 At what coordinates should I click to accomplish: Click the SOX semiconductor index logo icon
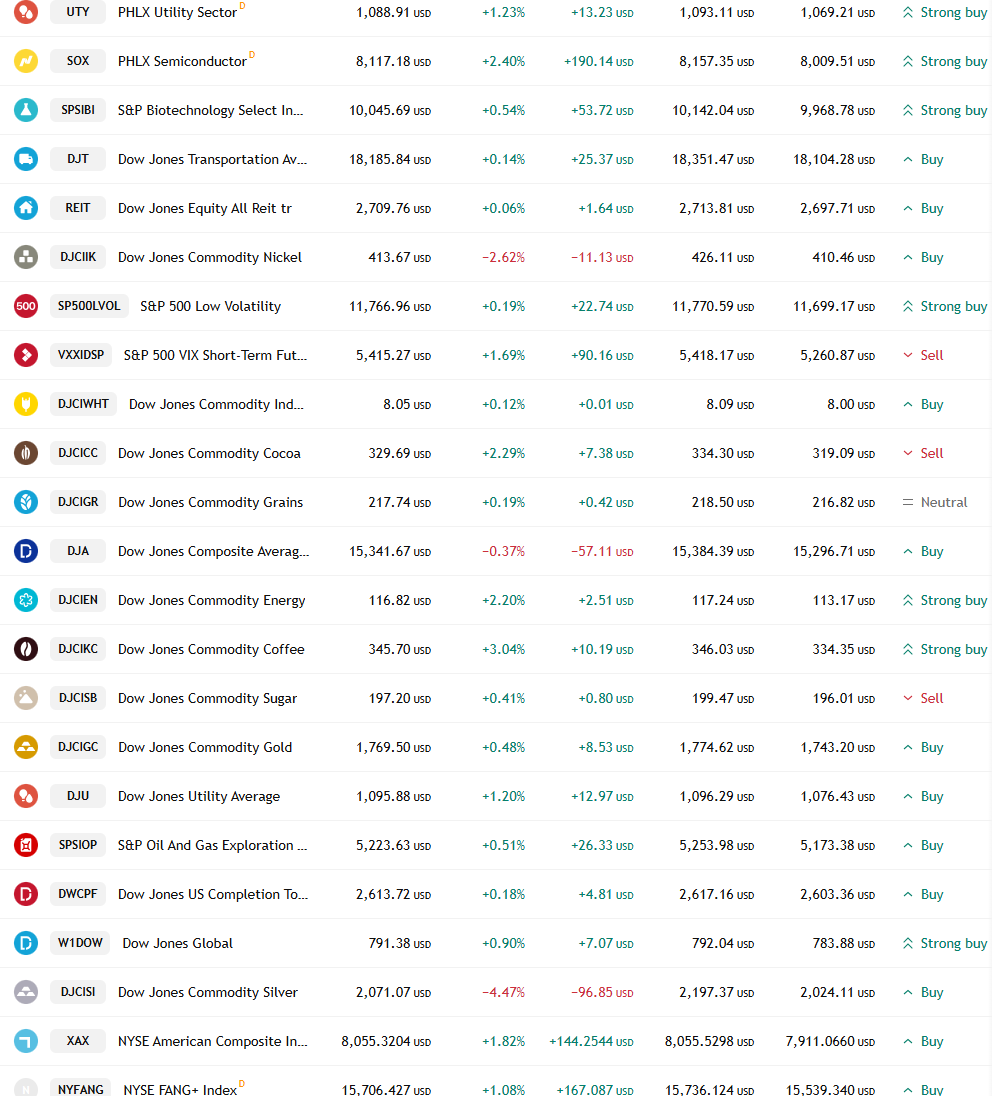click(x=26, y=62)
